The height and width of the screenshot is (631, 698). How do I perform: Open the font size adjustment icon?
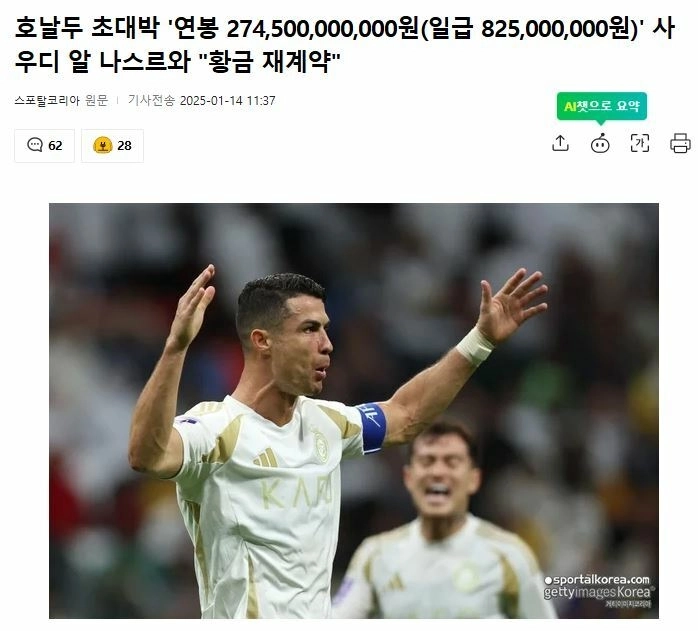(640, 143)
